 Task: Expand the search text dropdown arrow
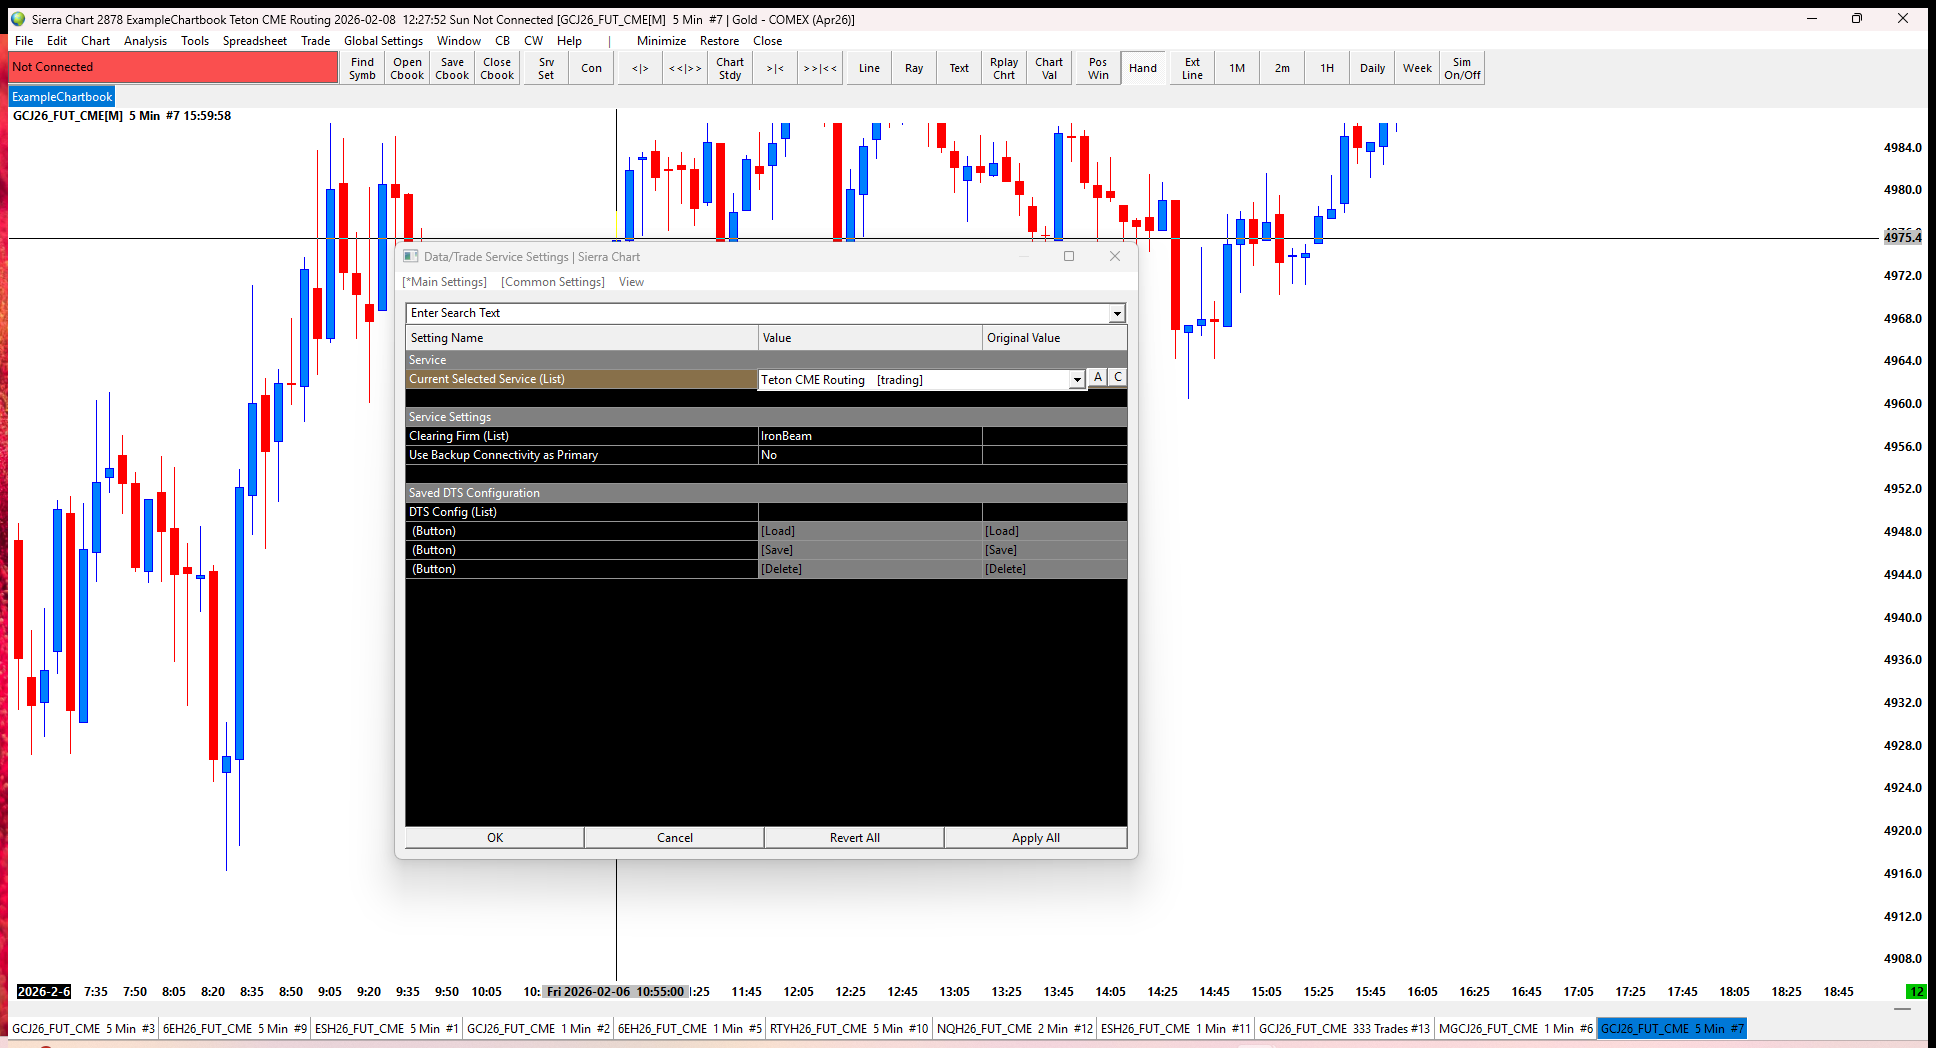tap(1117, 314)
